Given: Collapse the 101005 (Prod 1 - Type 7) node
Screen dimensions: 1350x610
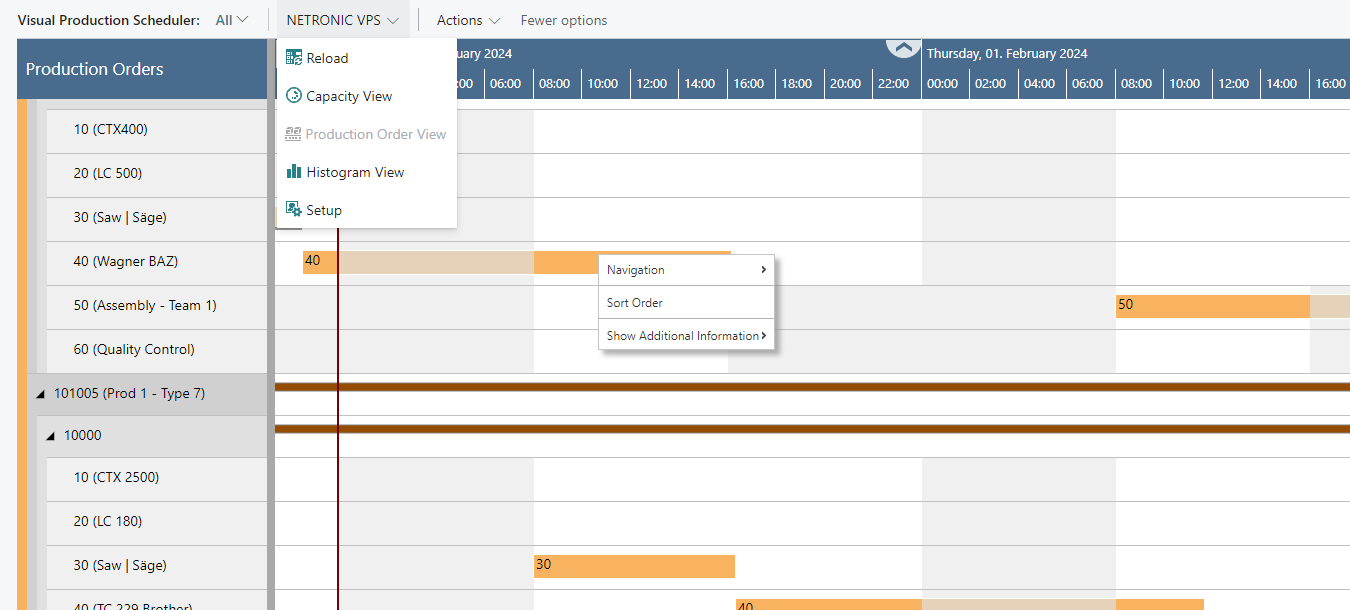Looking at the screenshot, I should point(42,393).
